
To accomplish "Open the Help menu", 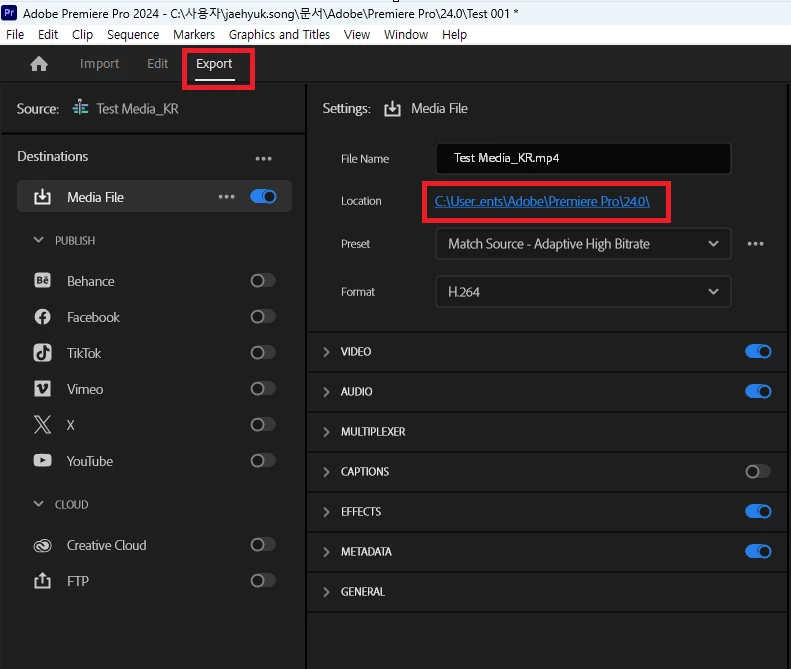I will pyautogui.click(x=455, y=34).
